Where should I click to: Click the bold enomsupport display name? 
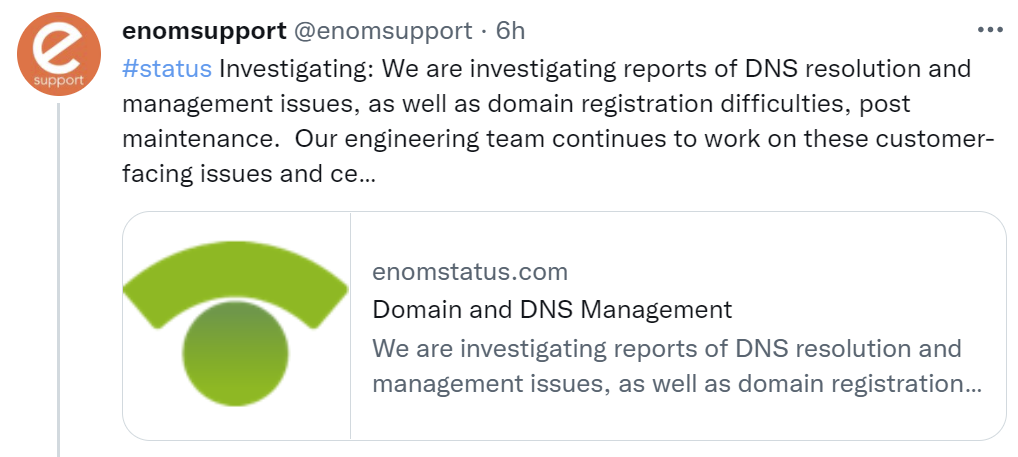(x=203, y=31)
